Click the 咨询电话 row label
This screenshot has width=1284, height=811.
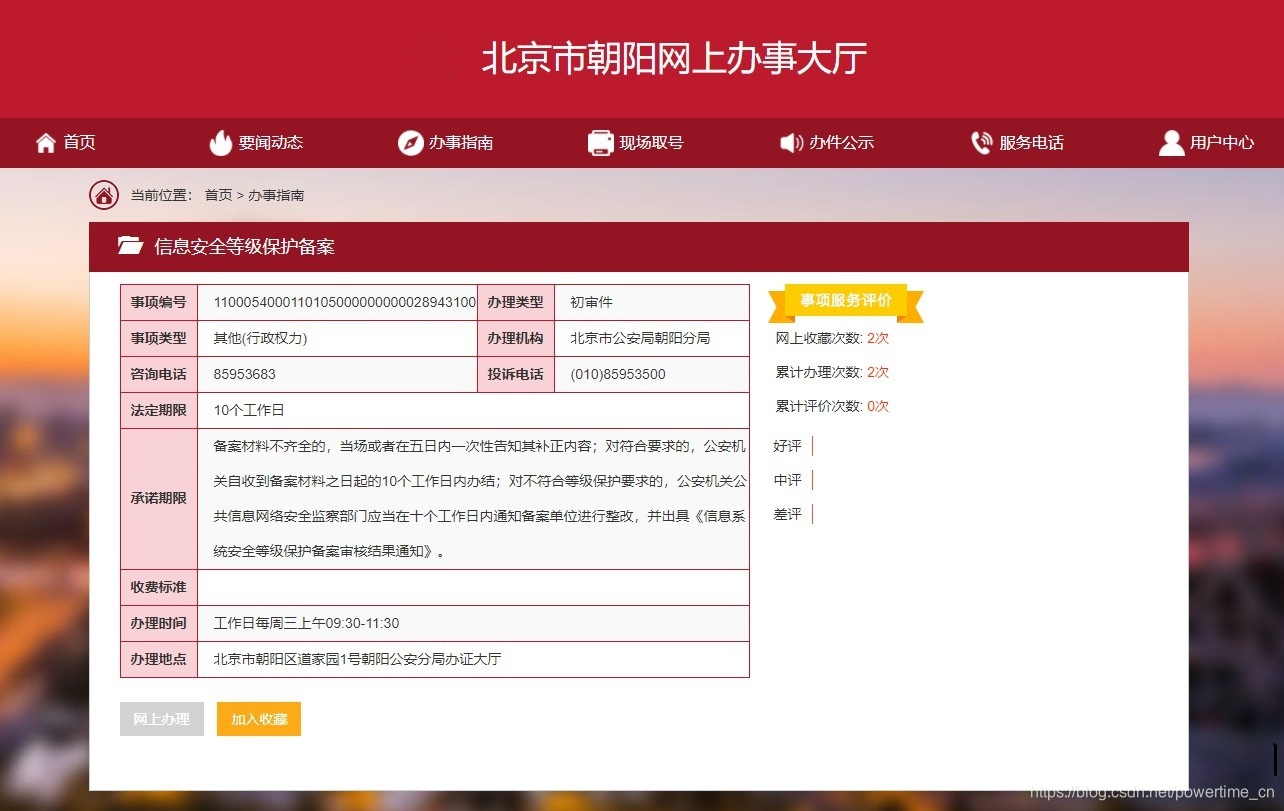[158, 375]
